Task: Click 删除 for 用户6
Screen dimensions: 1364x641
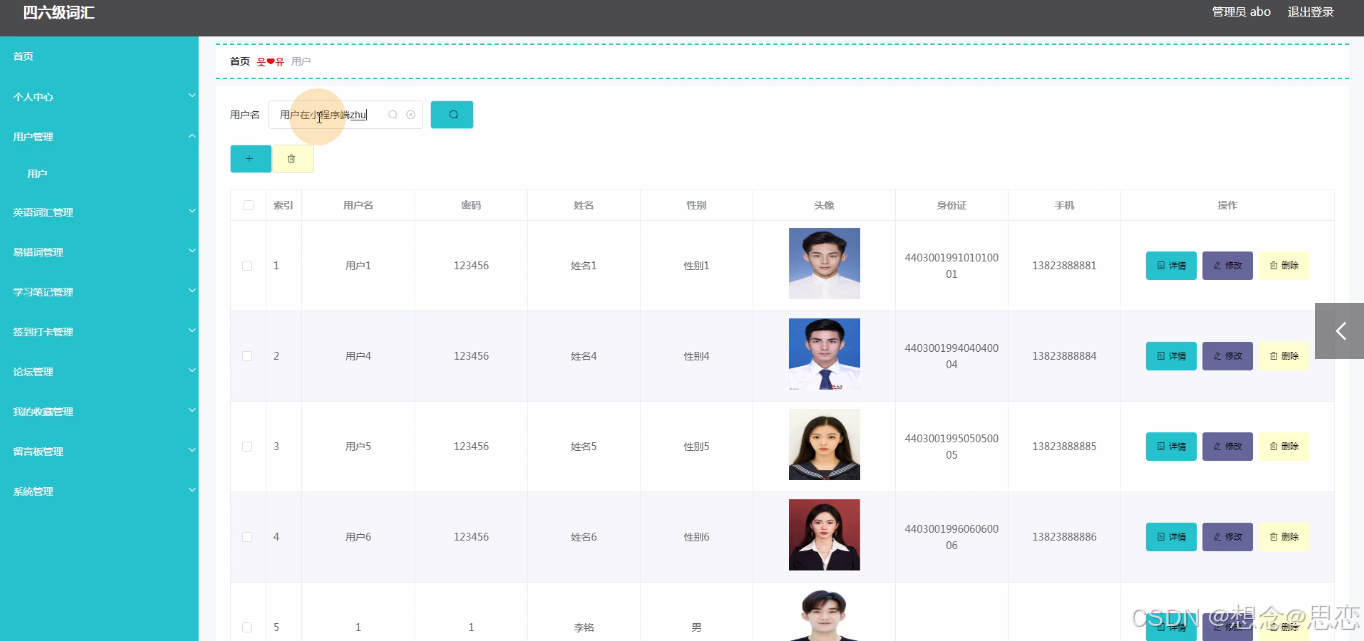Action: 1283,537
